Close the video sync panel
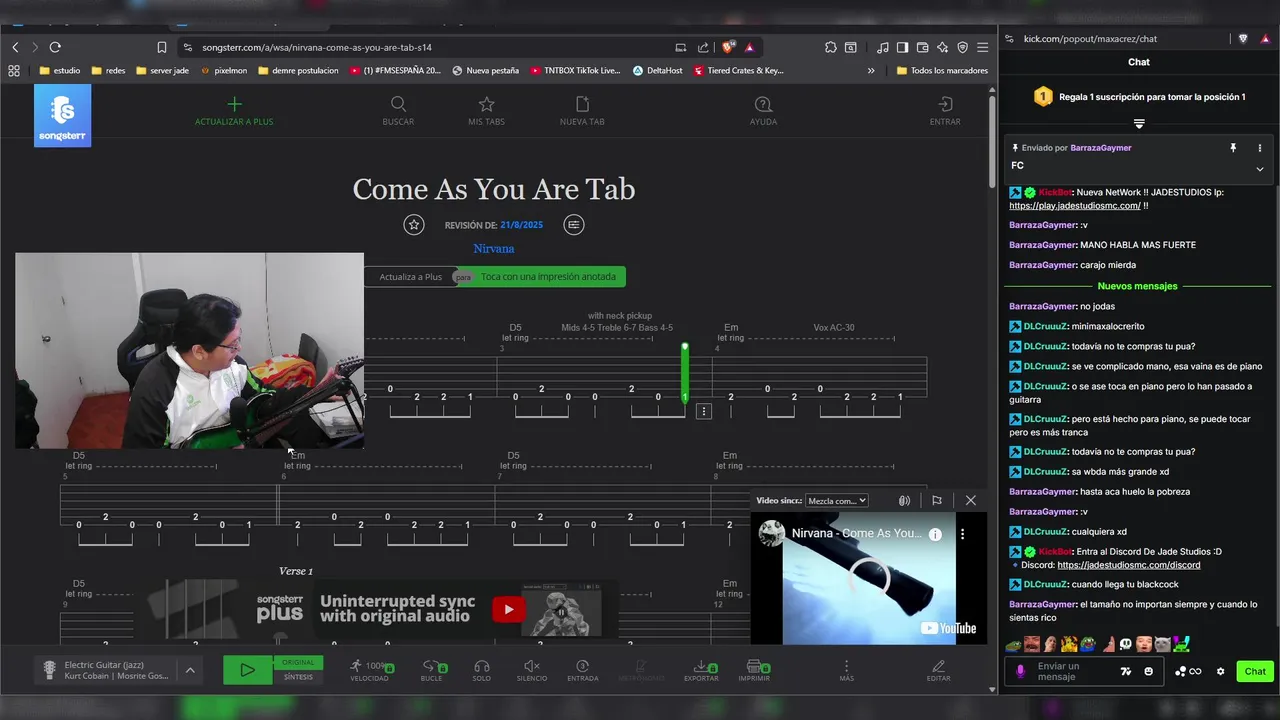The width and height of the screenshot is (1280, 720). pos(970,500)
